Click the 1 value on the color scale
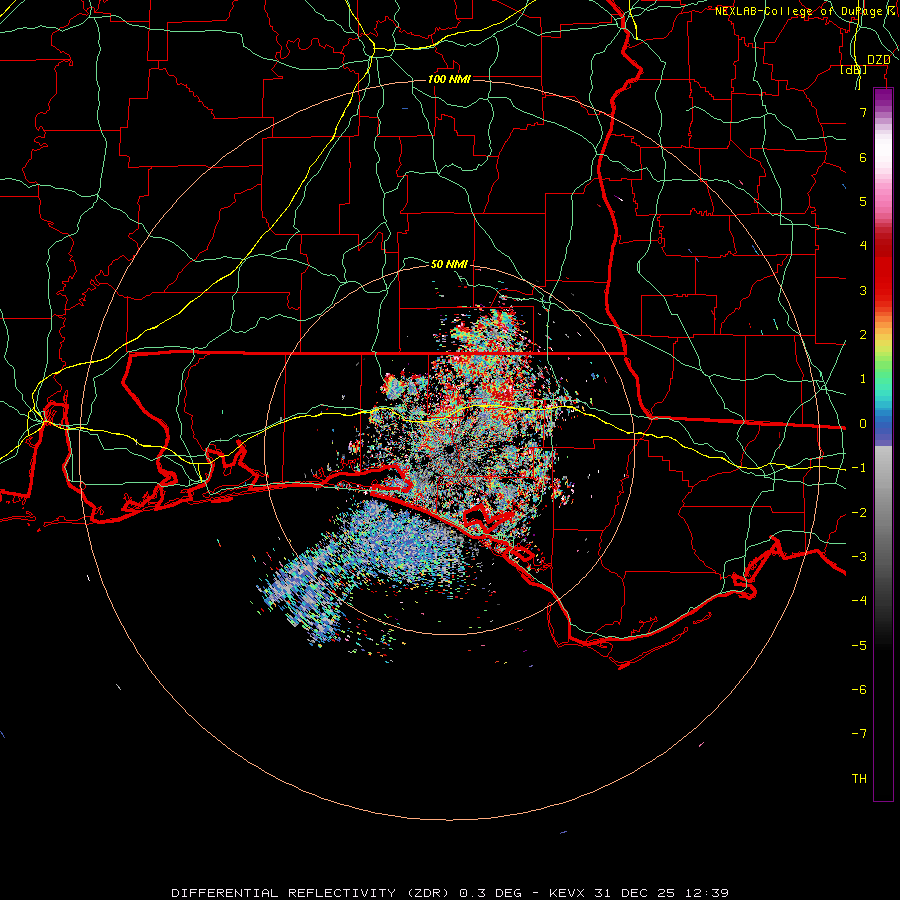Screen dimensions: 900x900 coord(863,379)
